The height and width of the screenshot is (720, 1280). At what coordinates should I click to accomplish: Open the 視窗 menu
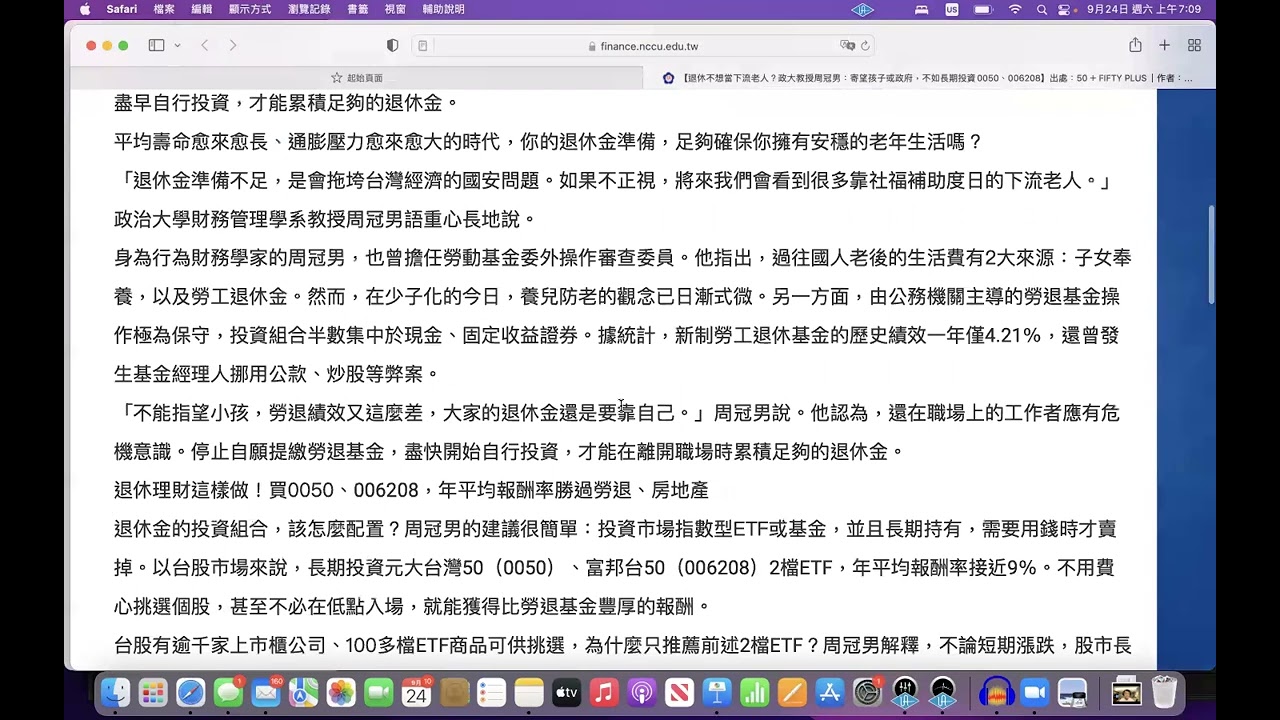click(395, 9)
